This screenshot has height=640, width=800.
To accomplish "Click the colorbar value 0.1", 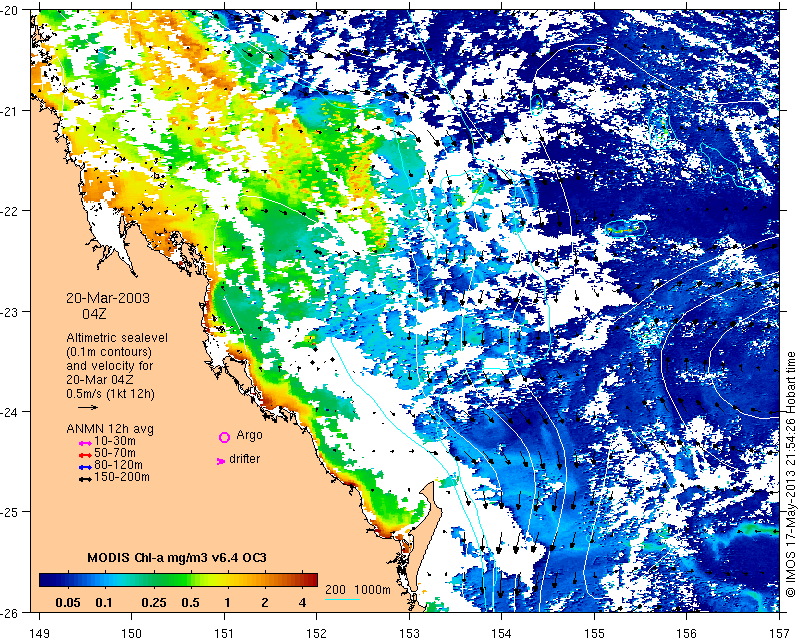I will tap(104, 603).
